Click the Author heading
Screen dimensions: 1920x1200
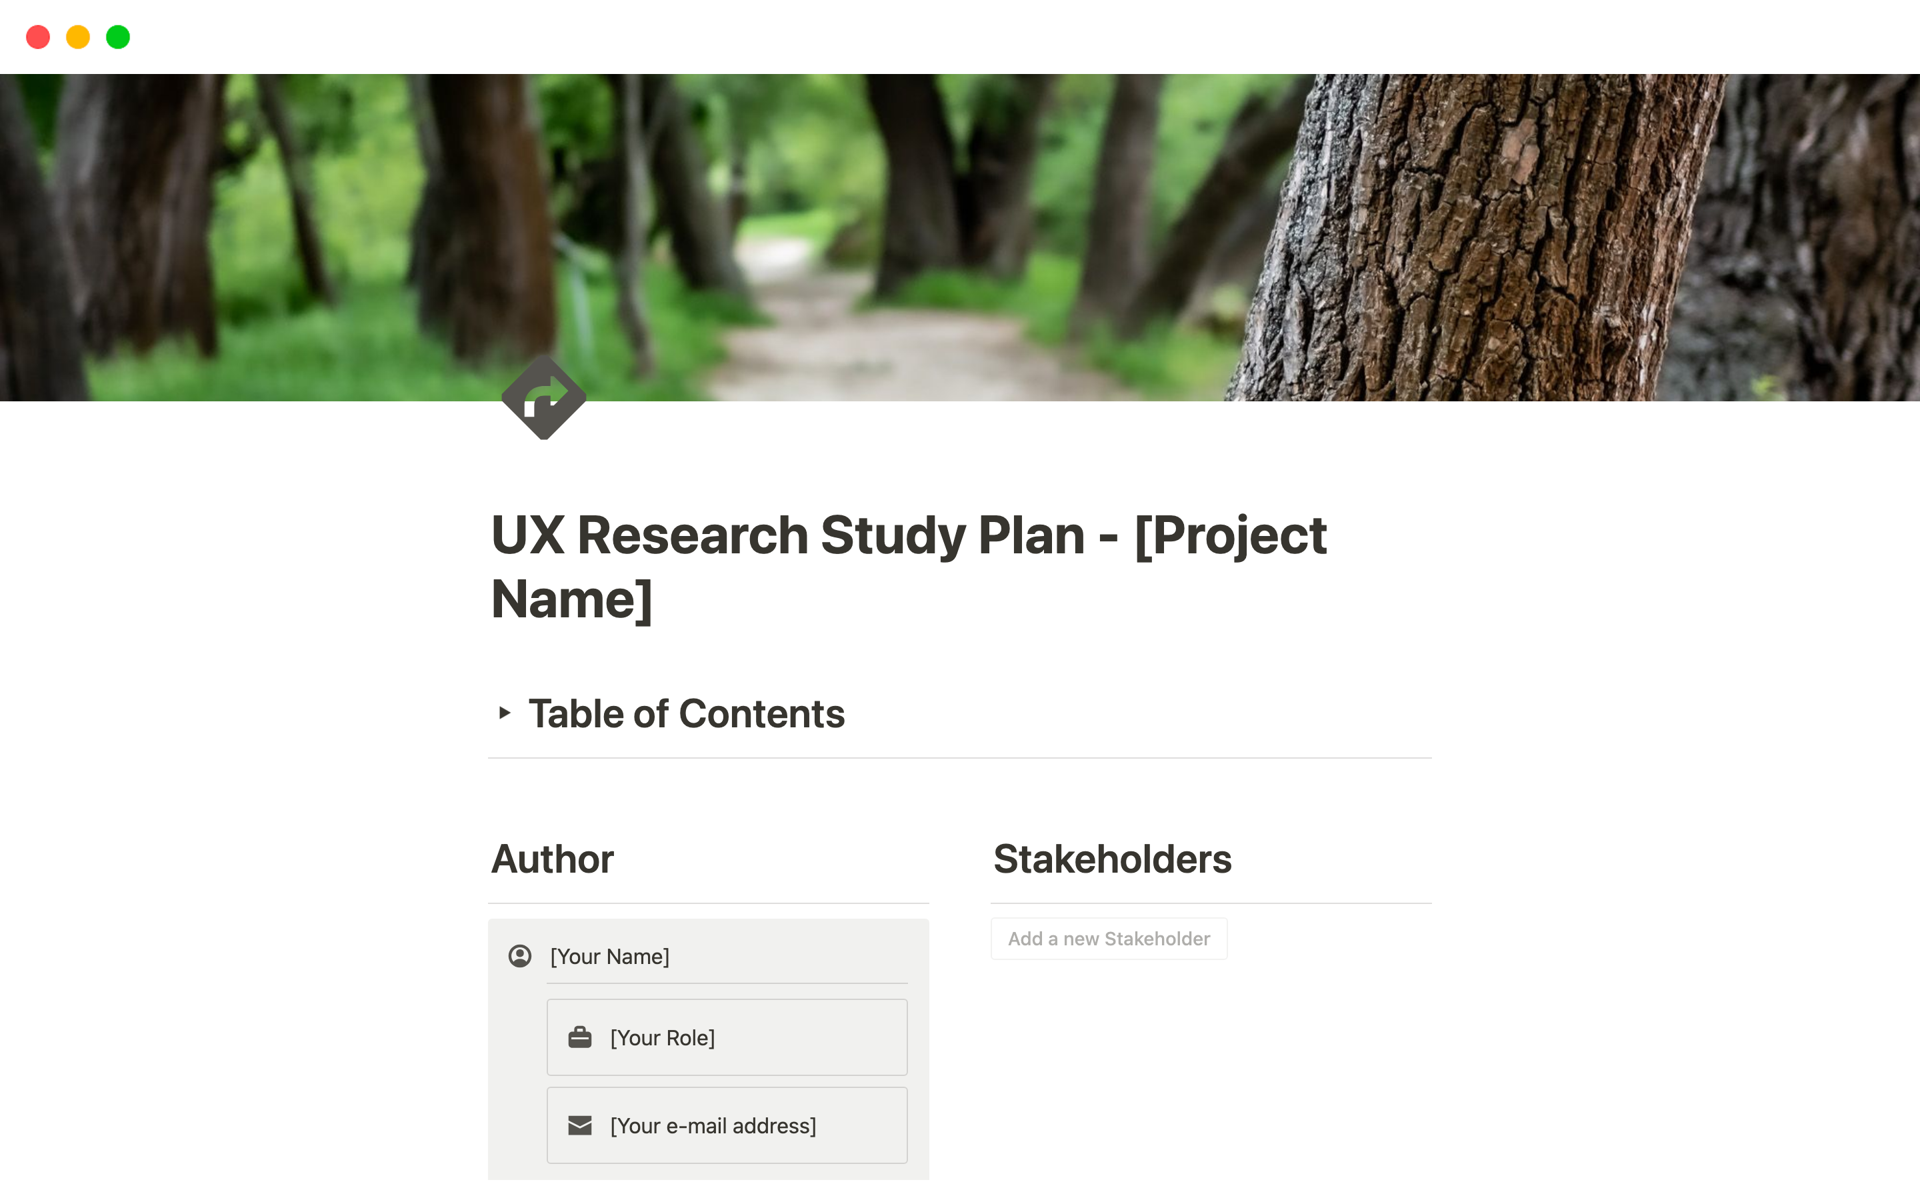[551, 858]
